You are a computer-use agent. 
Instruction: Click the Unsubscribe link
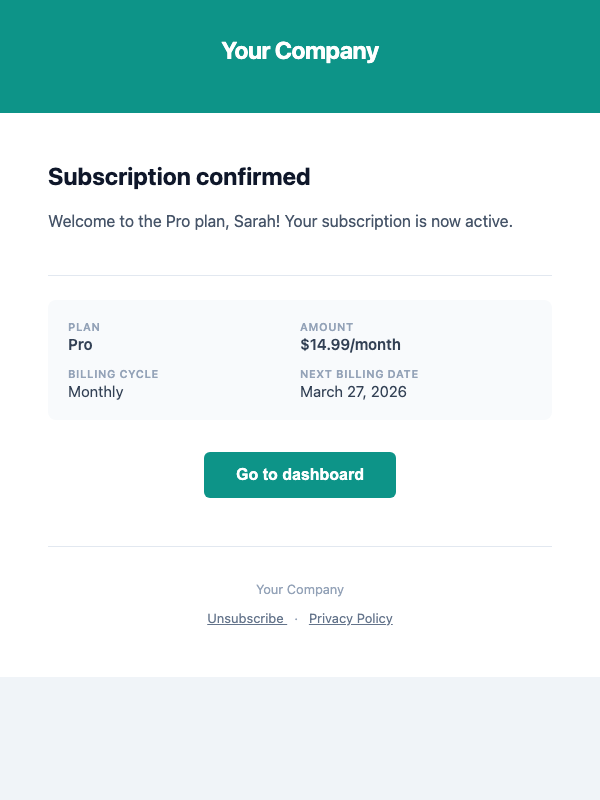click(246, 618)
